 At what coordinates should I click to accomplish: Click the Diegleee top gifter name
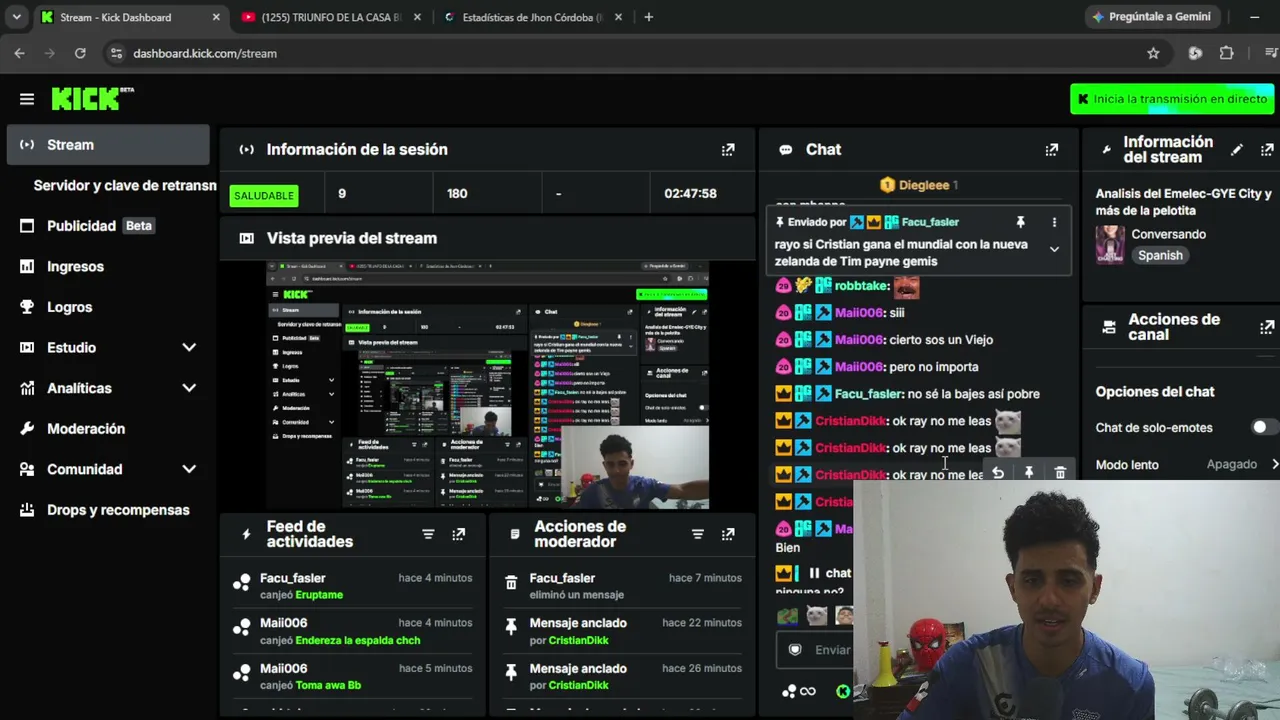pos(923,185)
